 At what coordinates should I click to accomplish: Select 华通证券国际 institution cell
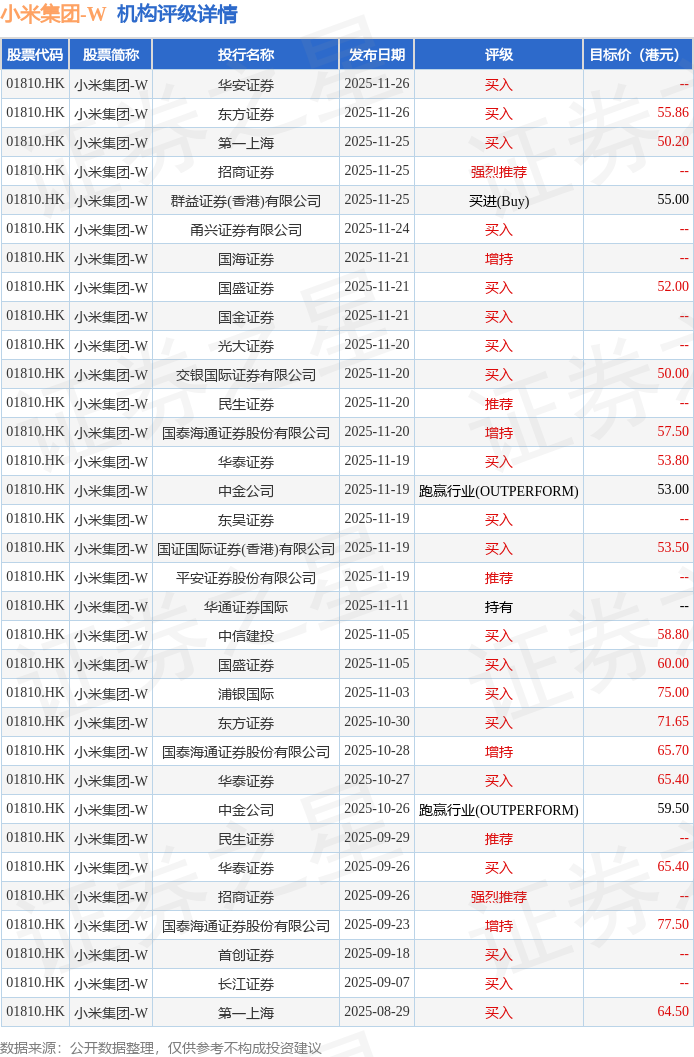pyautogui.click(x=245, y=607)
